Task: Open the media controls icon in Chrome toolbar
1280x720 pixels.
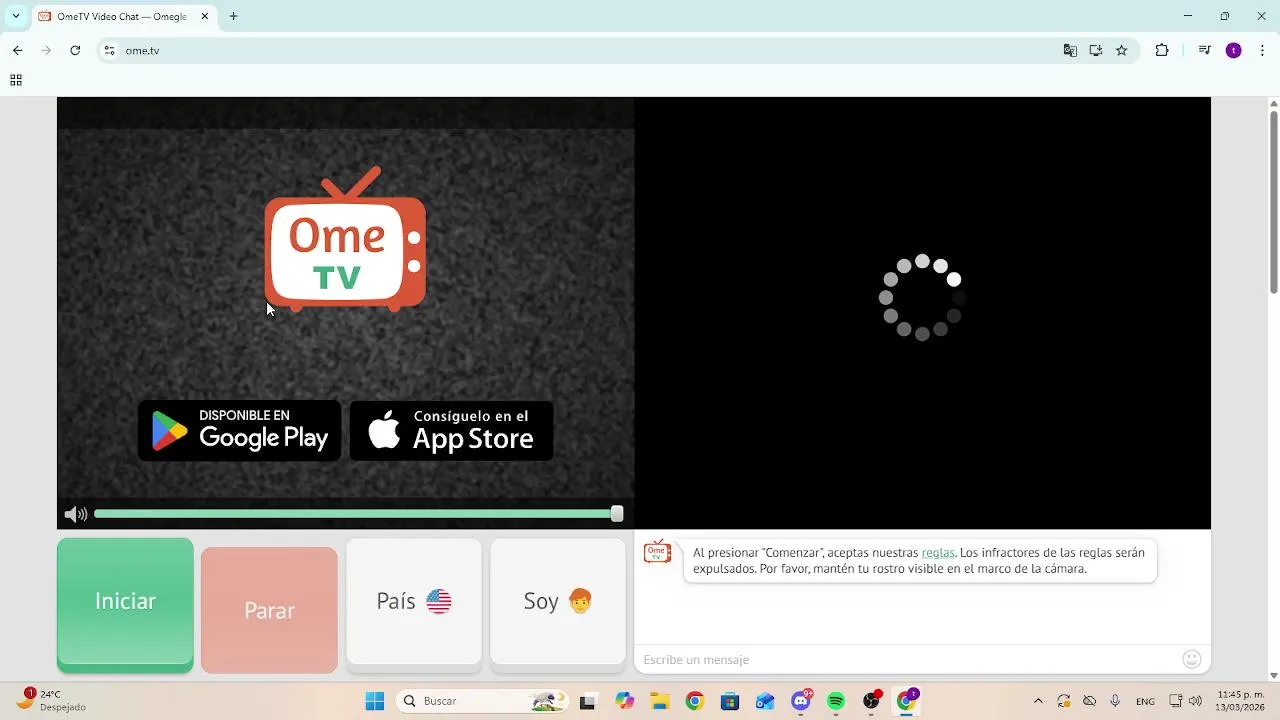Action: click(1205, 50)
